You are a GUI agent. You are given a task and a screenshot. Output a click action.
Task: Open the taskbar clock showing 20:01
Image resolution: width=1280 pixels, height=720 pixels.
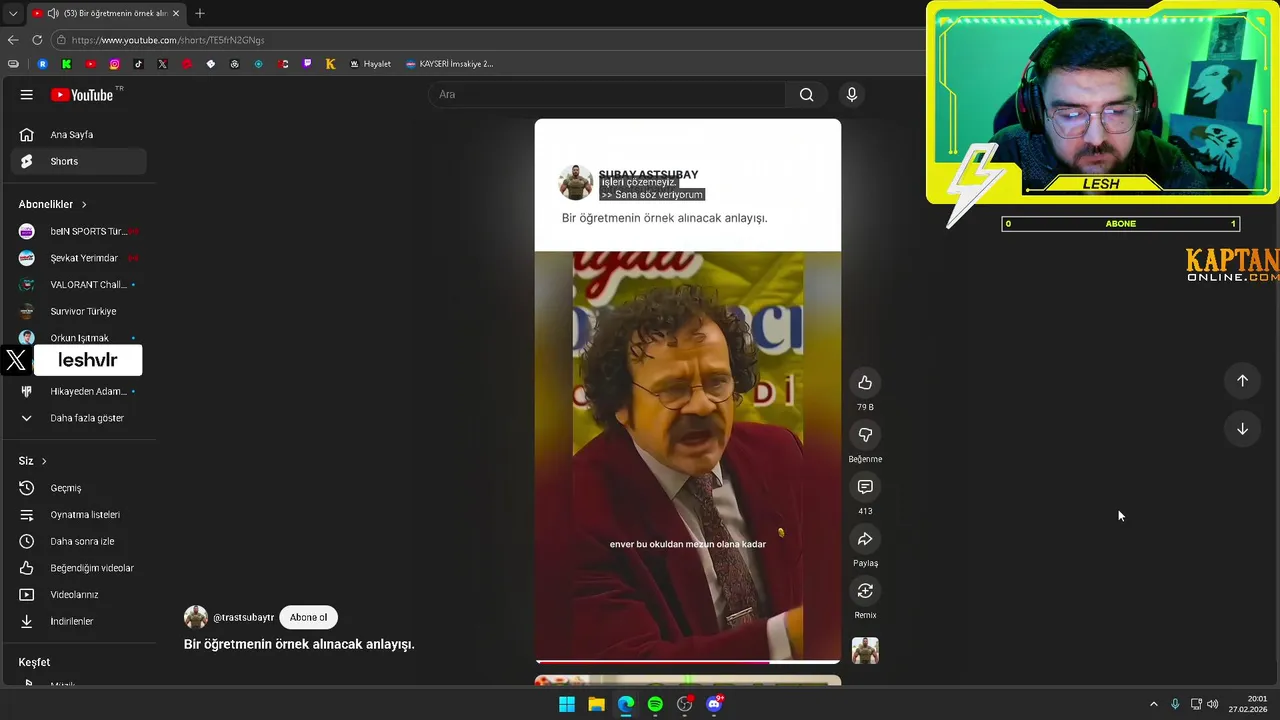[x=1248, y=704]
